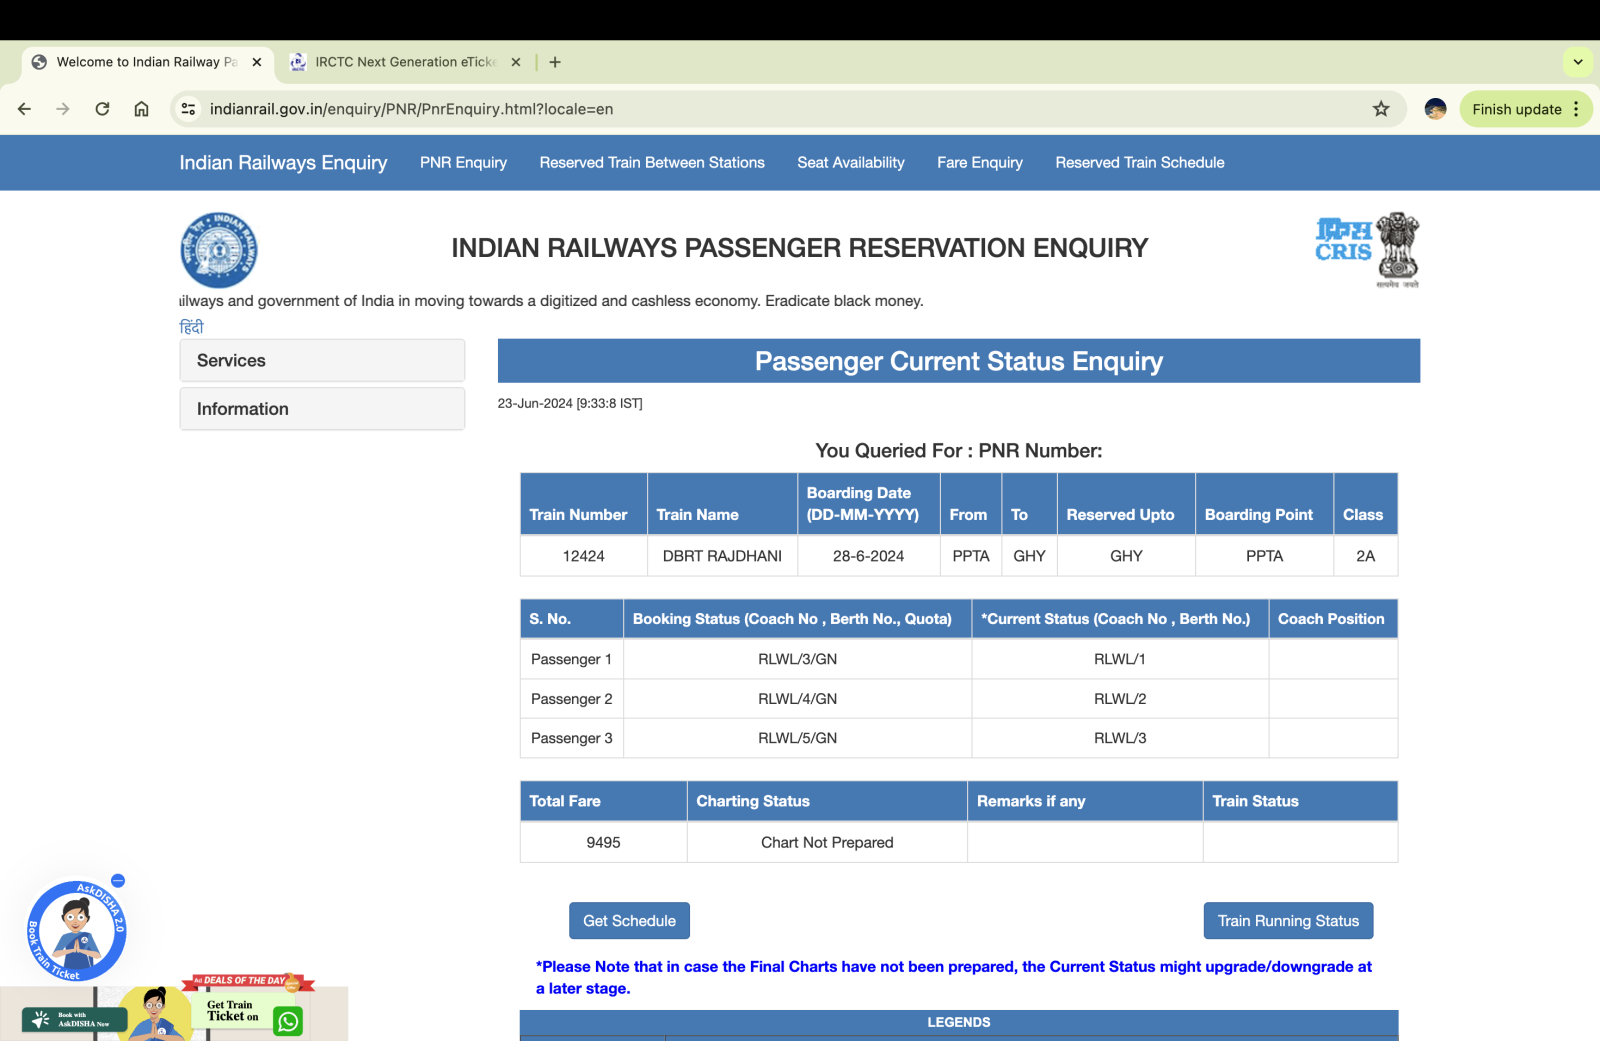Screen dimensions: 1600x1041
Task: Bookmark this page with the star icon
Action: pos(1381,109)
